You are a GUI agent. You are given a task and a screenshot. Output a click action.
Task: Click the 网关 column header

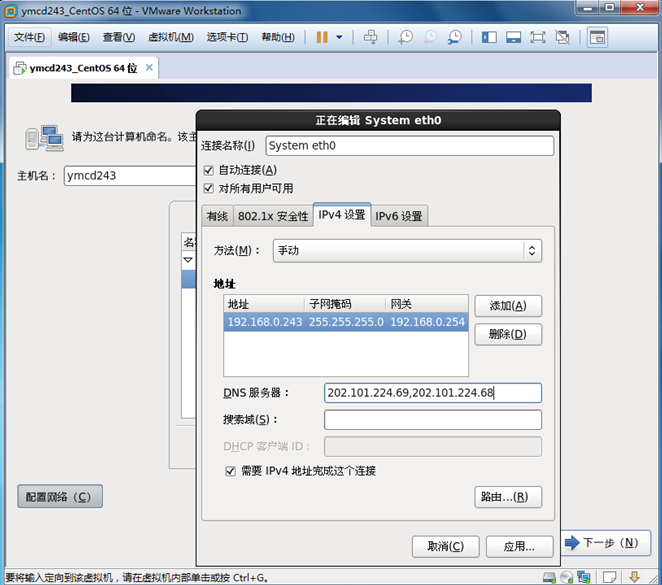click(427, 304)
